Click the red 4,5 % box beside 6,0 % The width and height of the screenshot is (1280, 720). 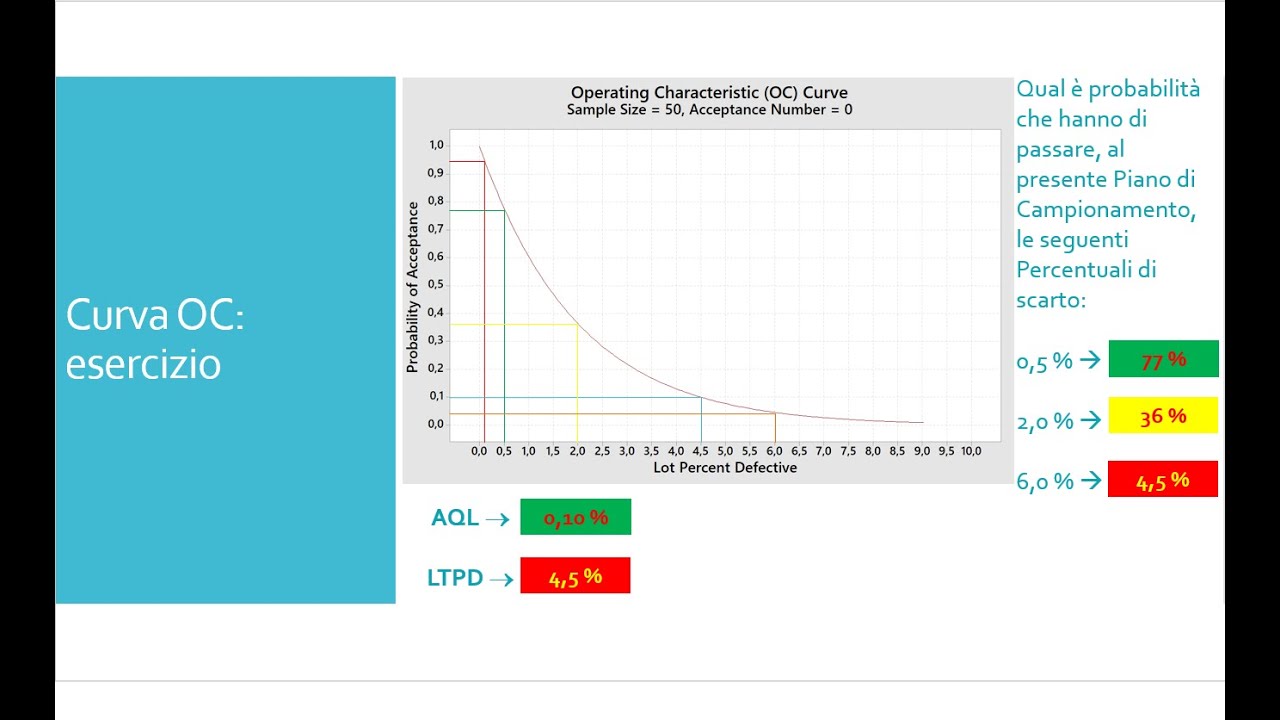1163,479
